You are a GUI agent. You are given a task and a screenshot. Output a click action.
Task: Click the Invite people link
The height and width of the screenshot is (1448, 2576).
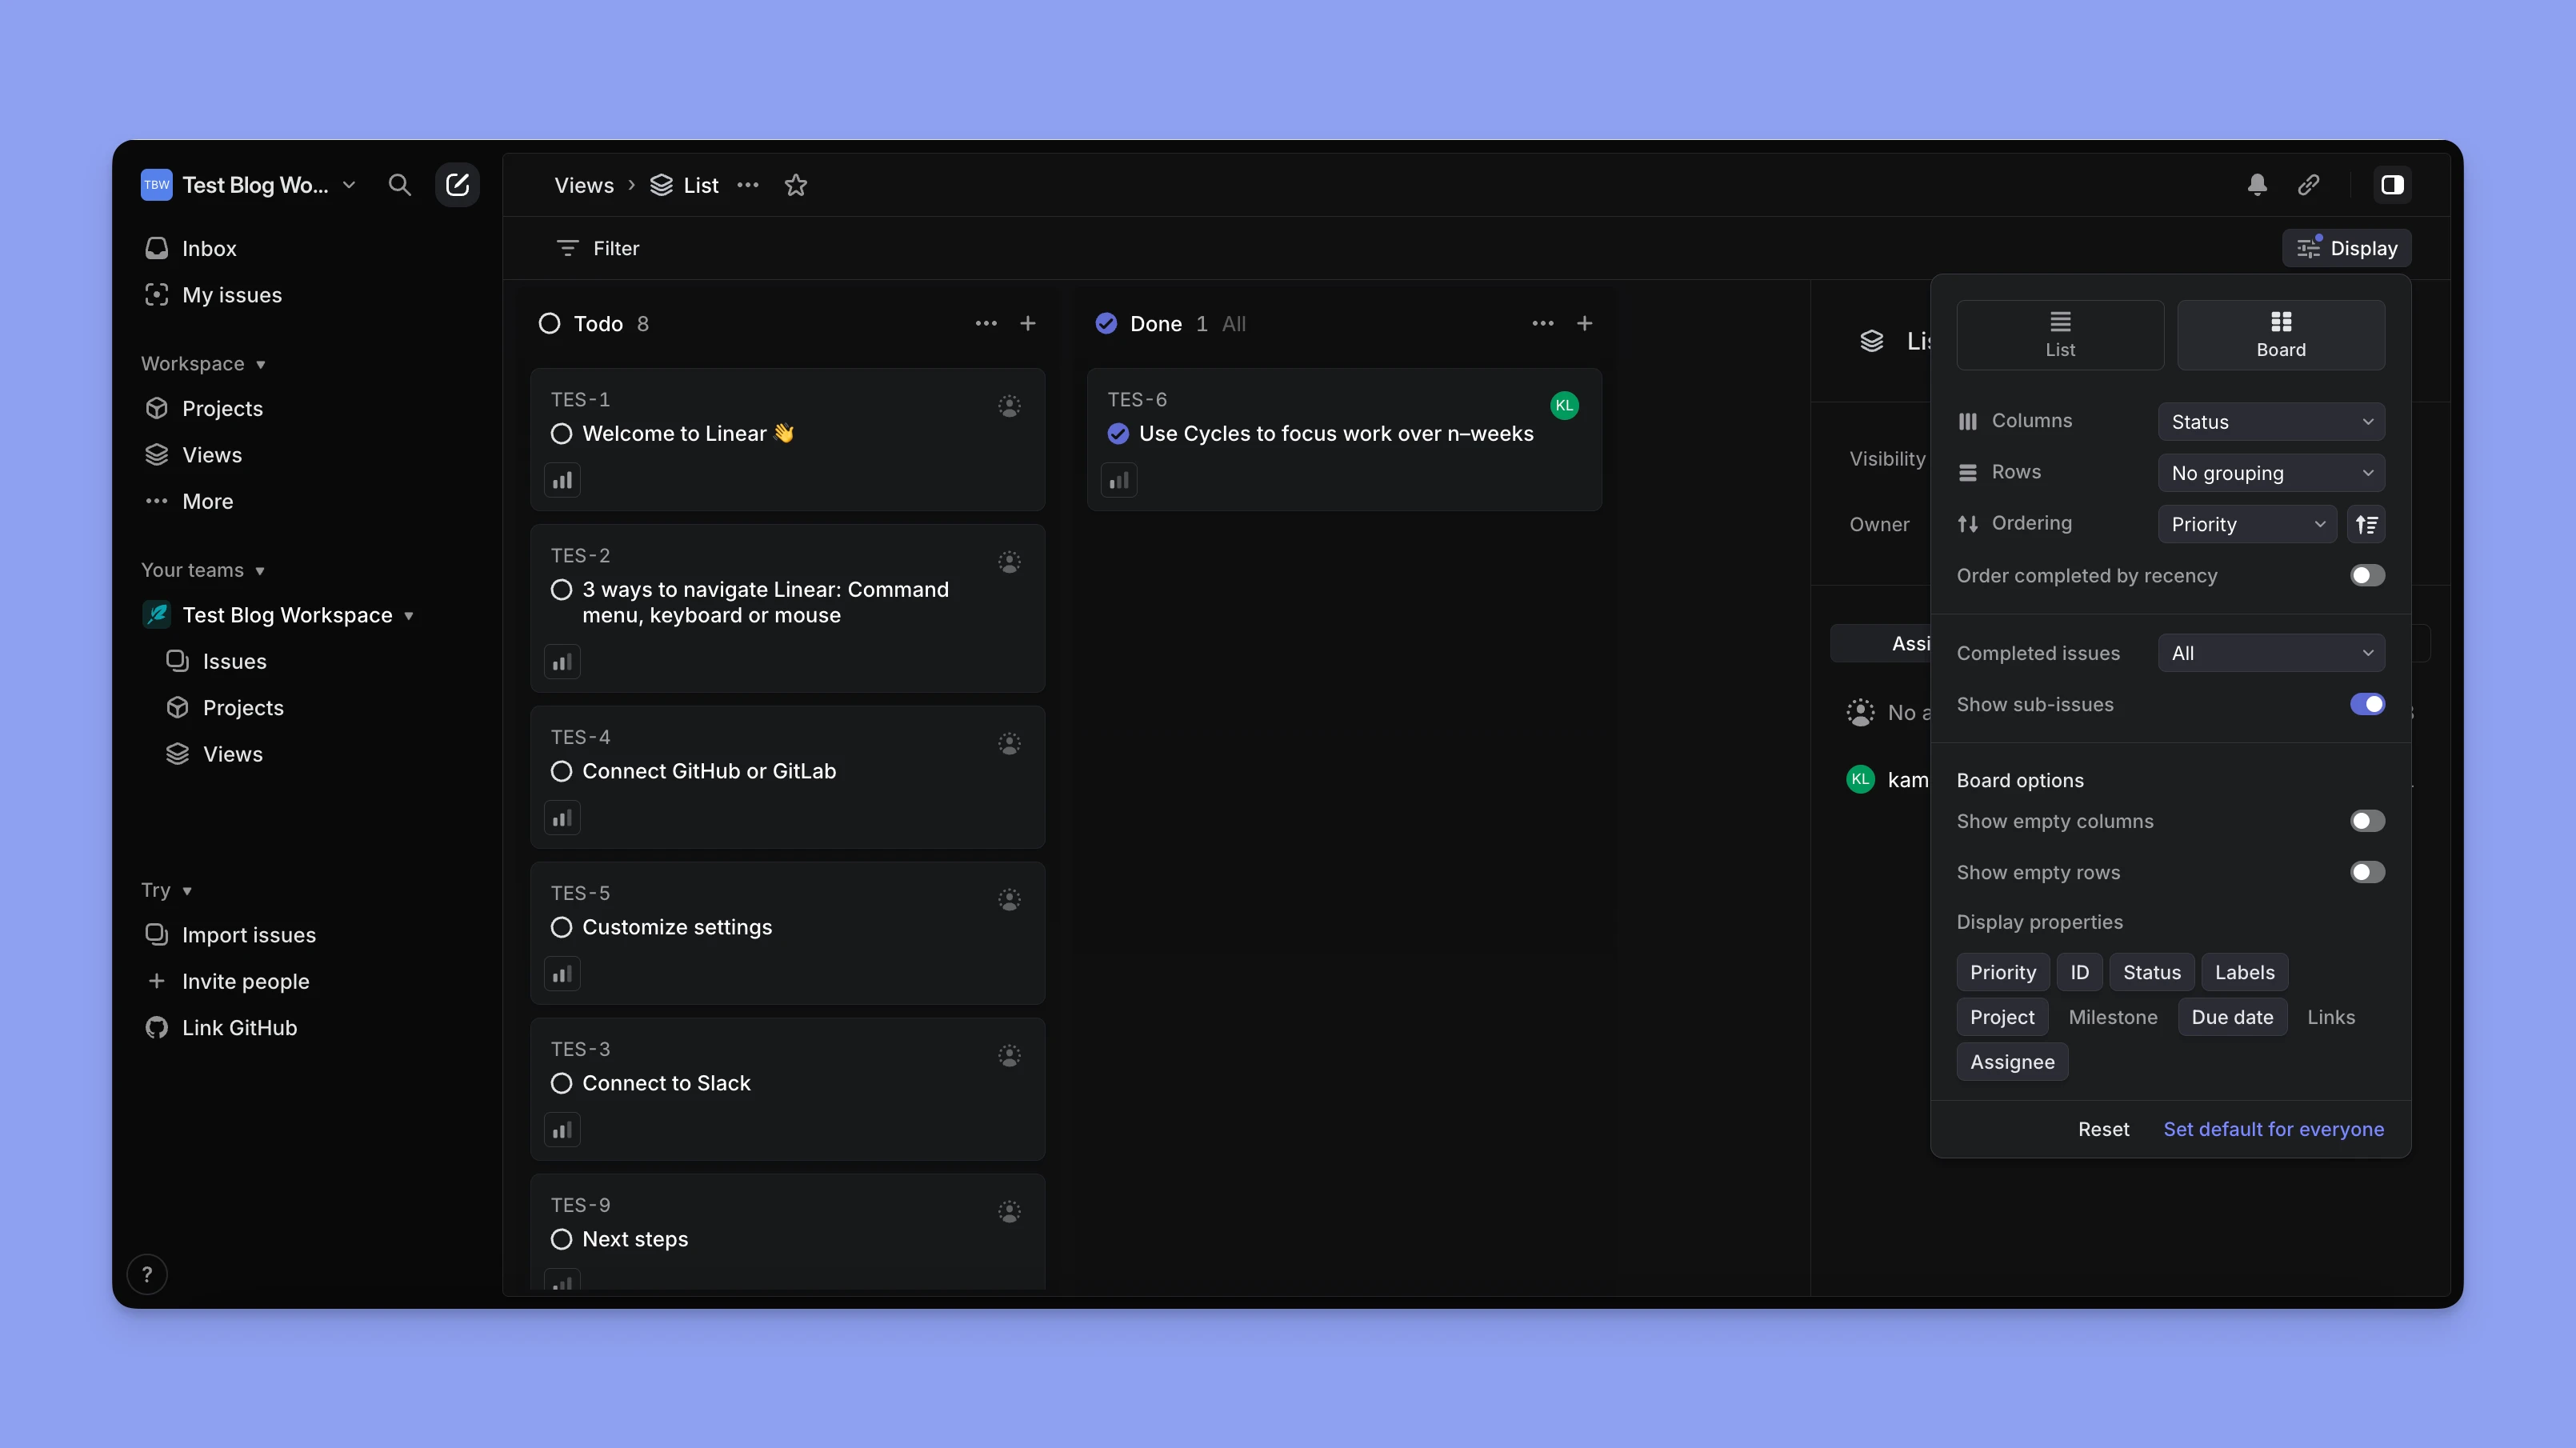245,981
